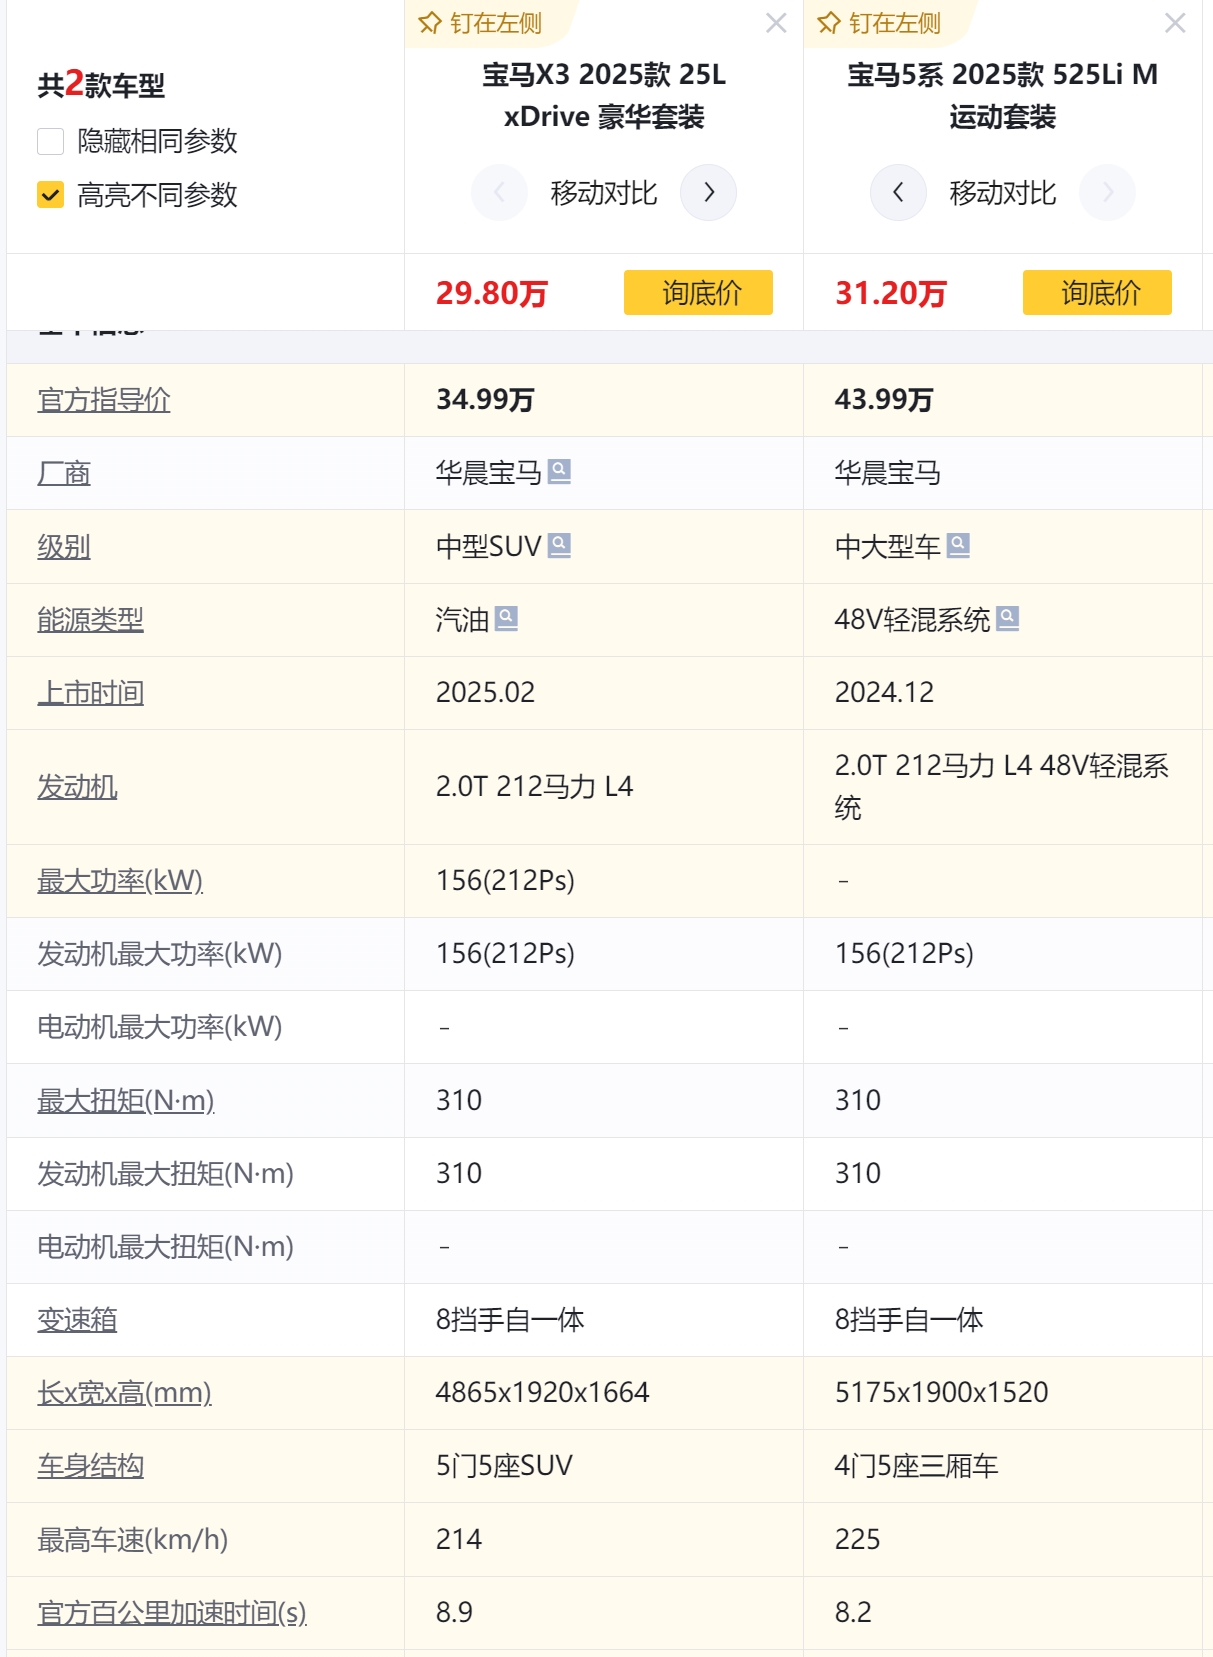Open the 官方百公里加速时间(s) parameter link
The height and width of the screenshot is (1657, 1213).
(x=172, y=1612)
